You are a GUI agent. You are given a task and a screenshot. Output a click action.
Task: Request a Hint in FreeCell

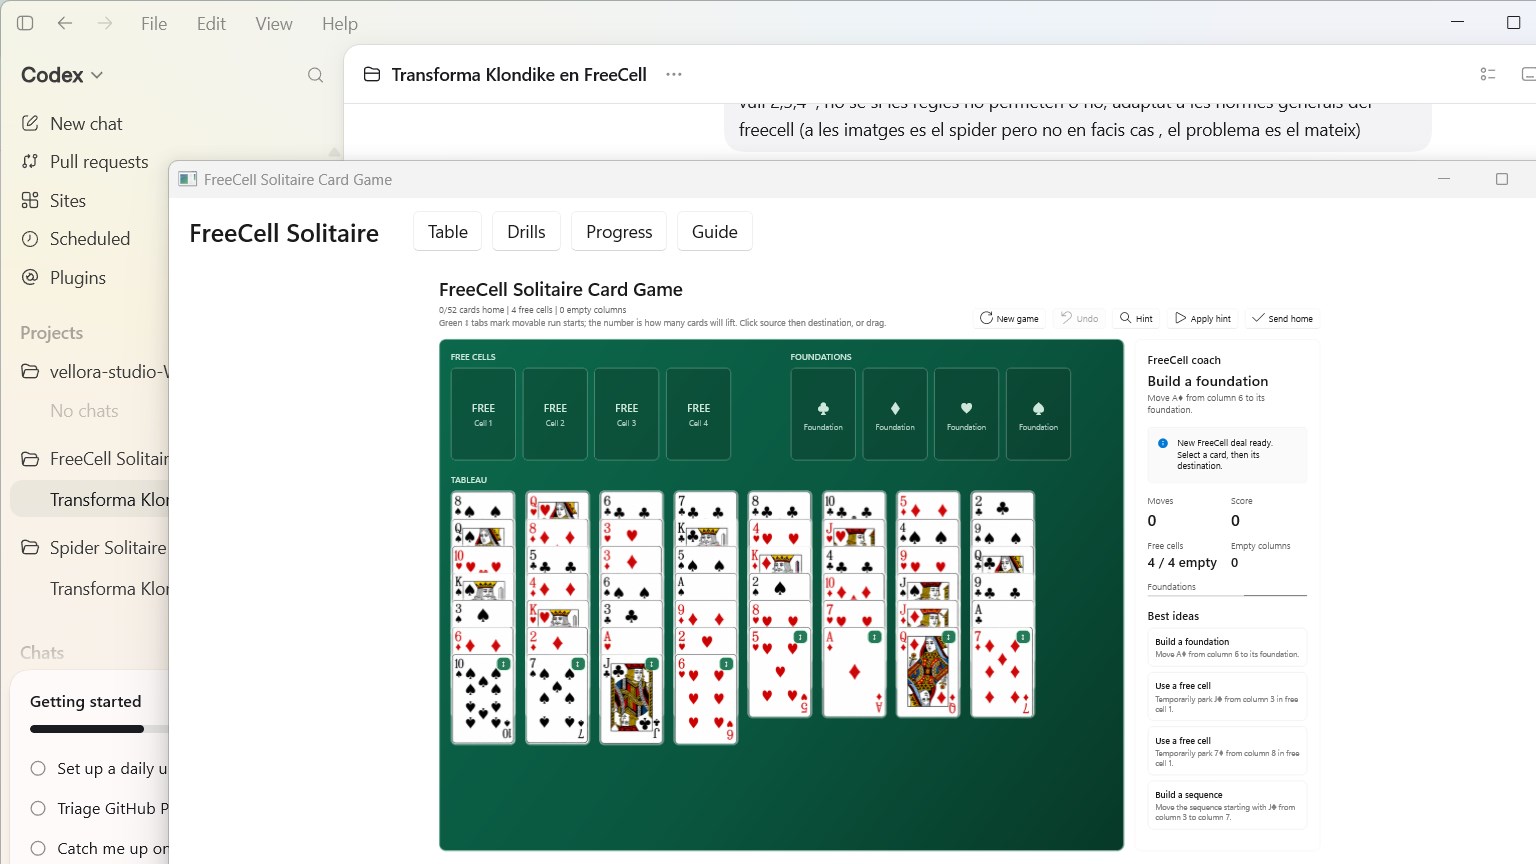1136,318
